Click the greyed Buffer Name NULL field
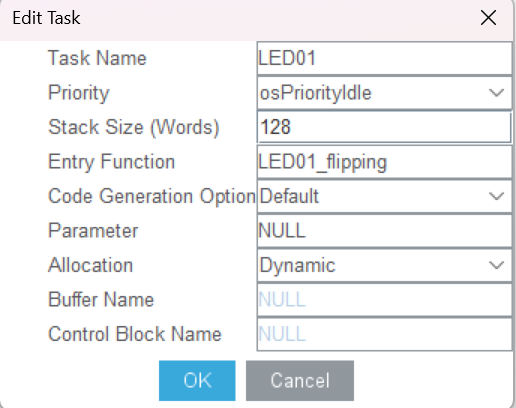This screenshot has height=408, width=516. 384,300
